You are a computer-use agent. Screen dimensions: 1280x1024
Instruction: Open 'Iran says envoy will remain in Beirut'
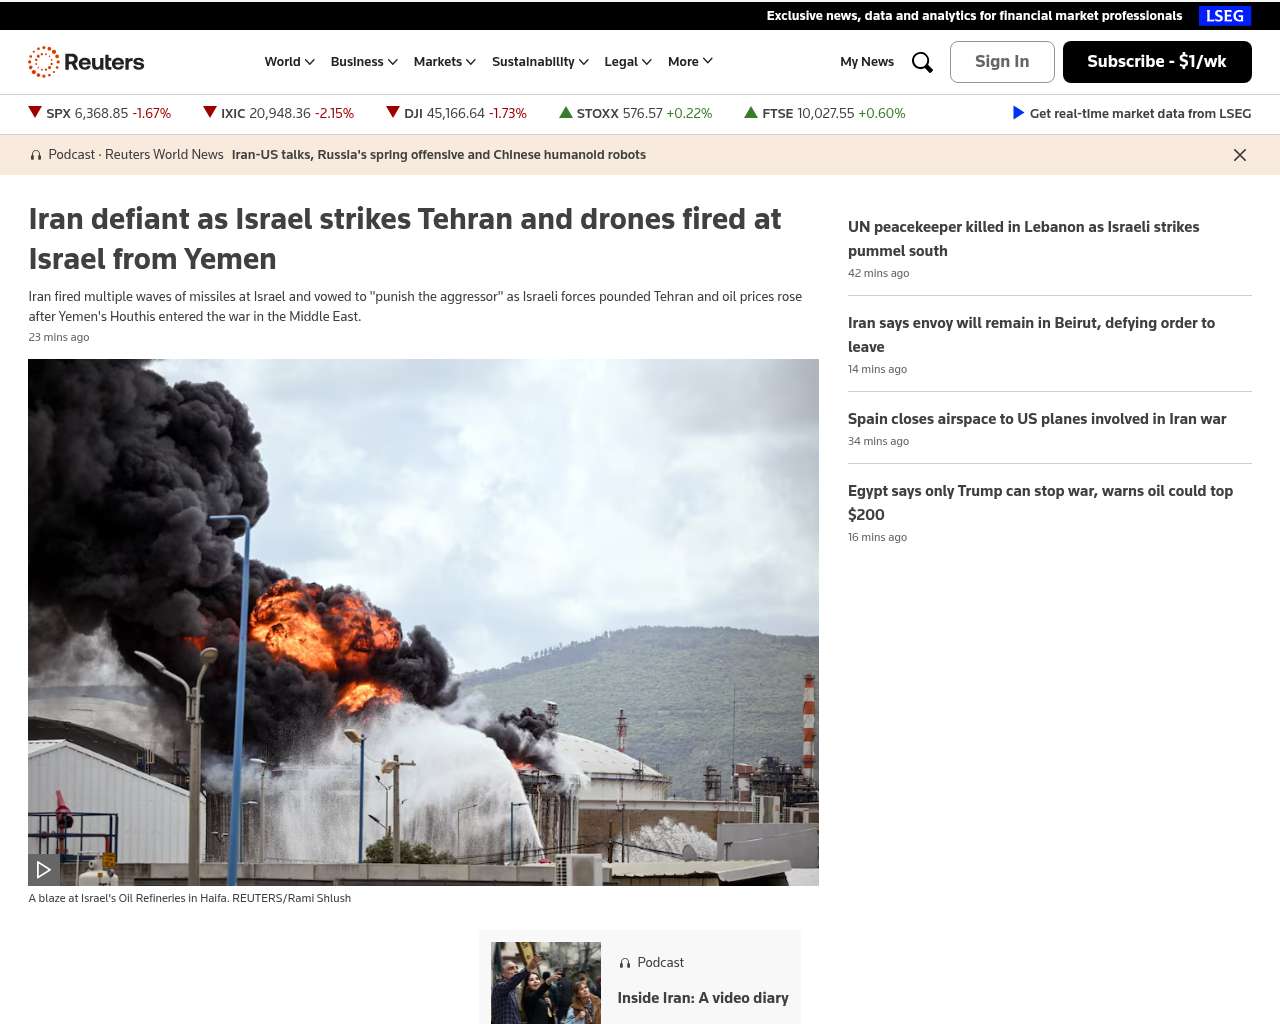(1031, 335)
